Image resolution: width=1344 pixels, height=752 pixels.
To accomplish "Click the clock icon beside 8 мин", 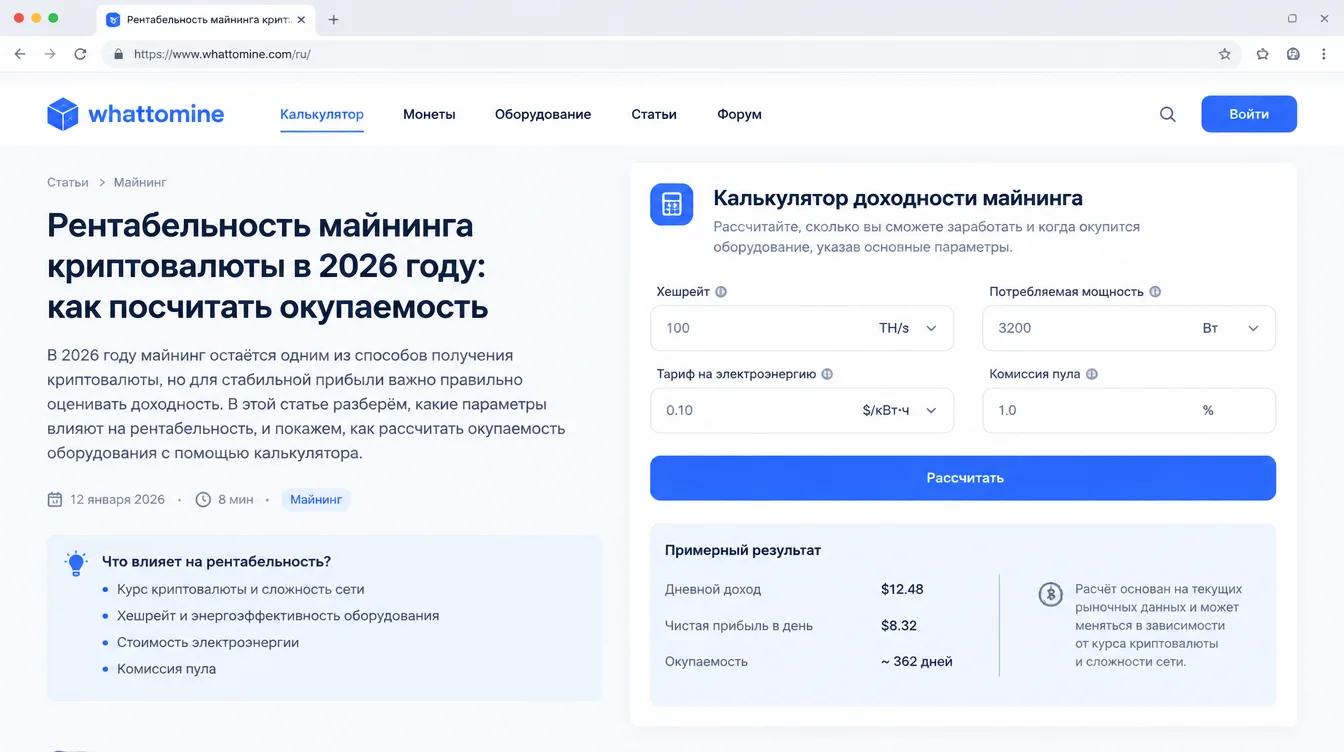I will click(x=203, y=499).
